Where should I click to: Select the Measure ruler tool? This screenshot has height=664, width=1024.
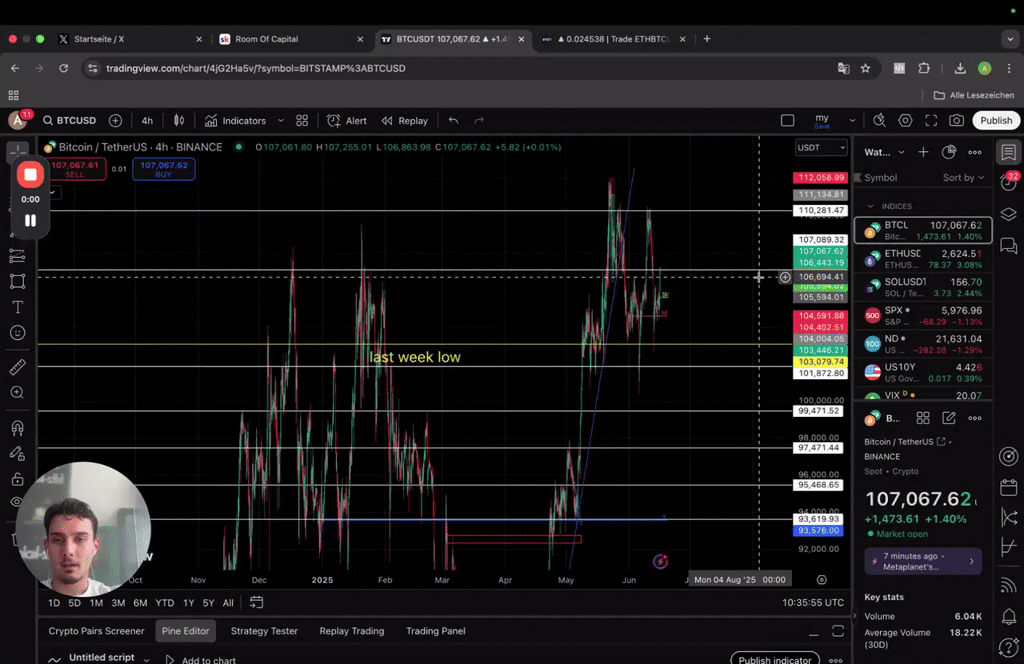18,367
